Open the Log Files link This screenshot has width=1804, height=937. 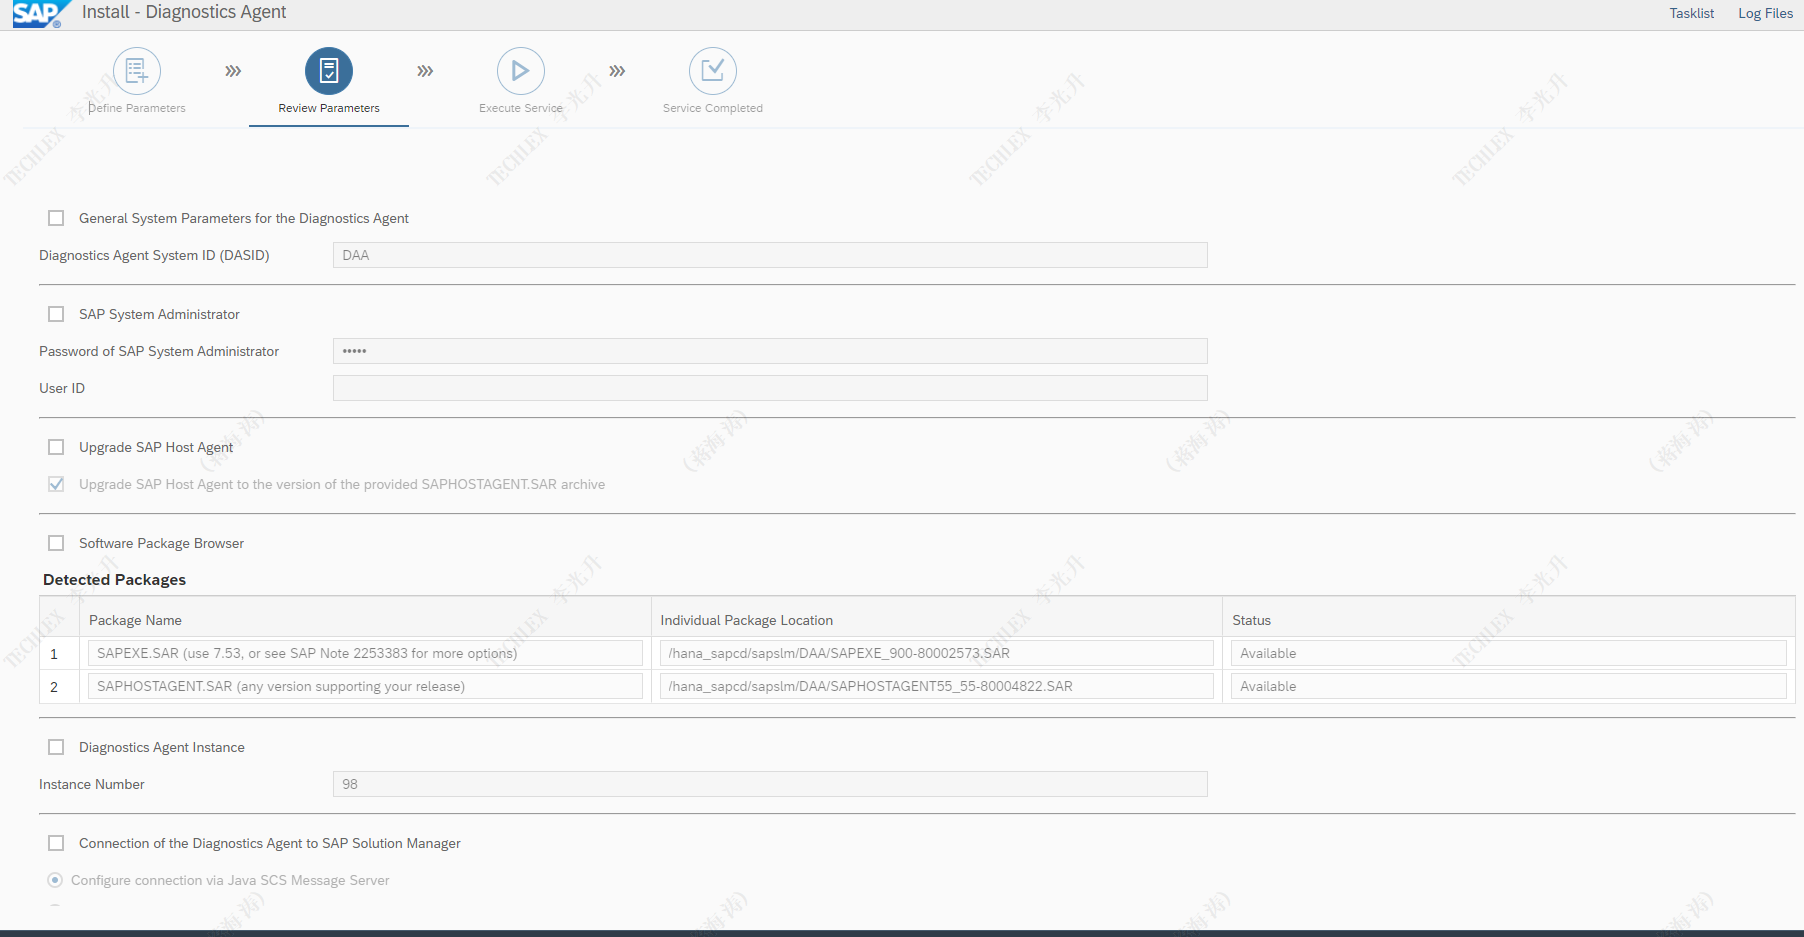click(1765, 13)
